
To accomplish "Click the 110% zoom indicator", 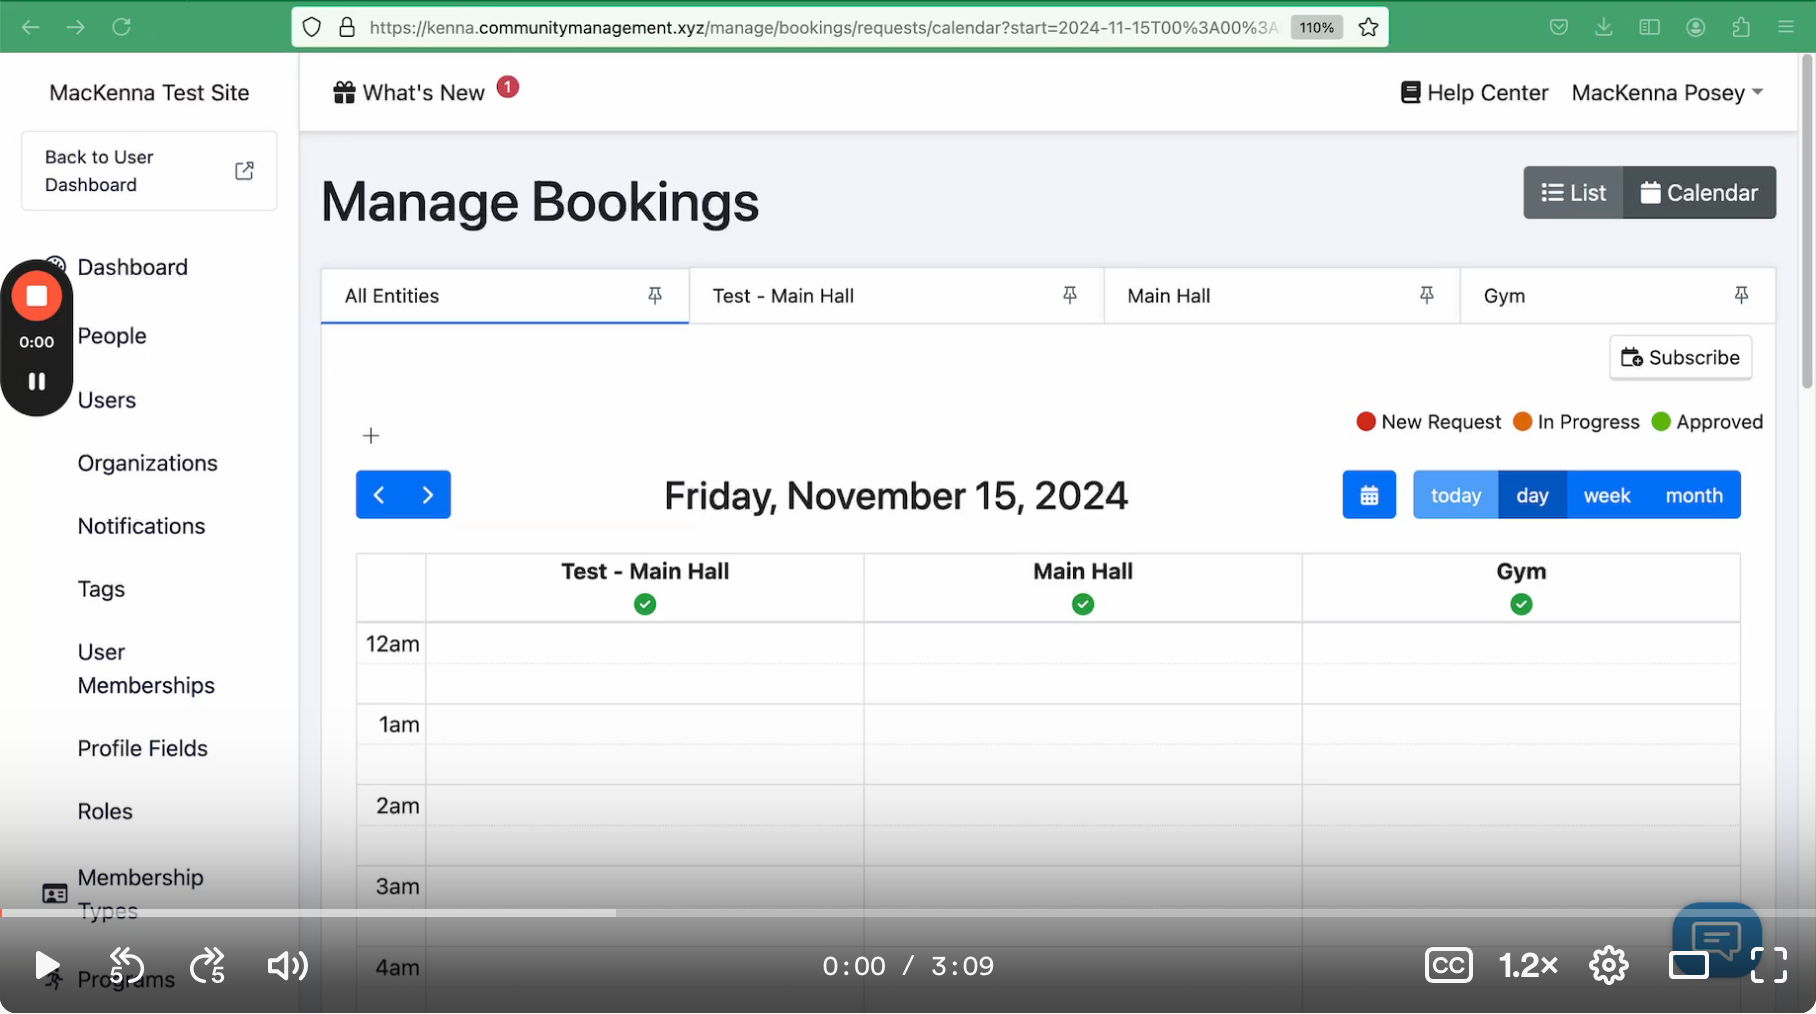I will (1316, 27).
